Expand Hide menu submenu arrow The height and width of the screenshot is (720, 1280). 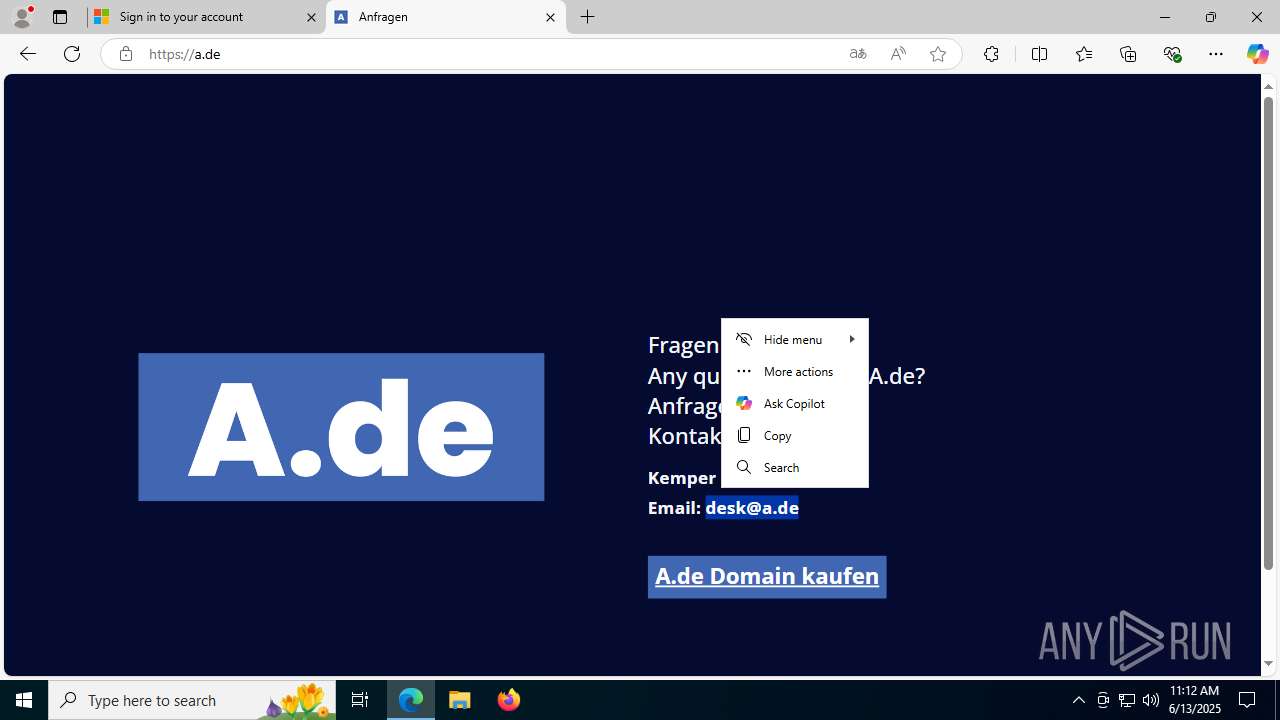[x=852, y=339]
